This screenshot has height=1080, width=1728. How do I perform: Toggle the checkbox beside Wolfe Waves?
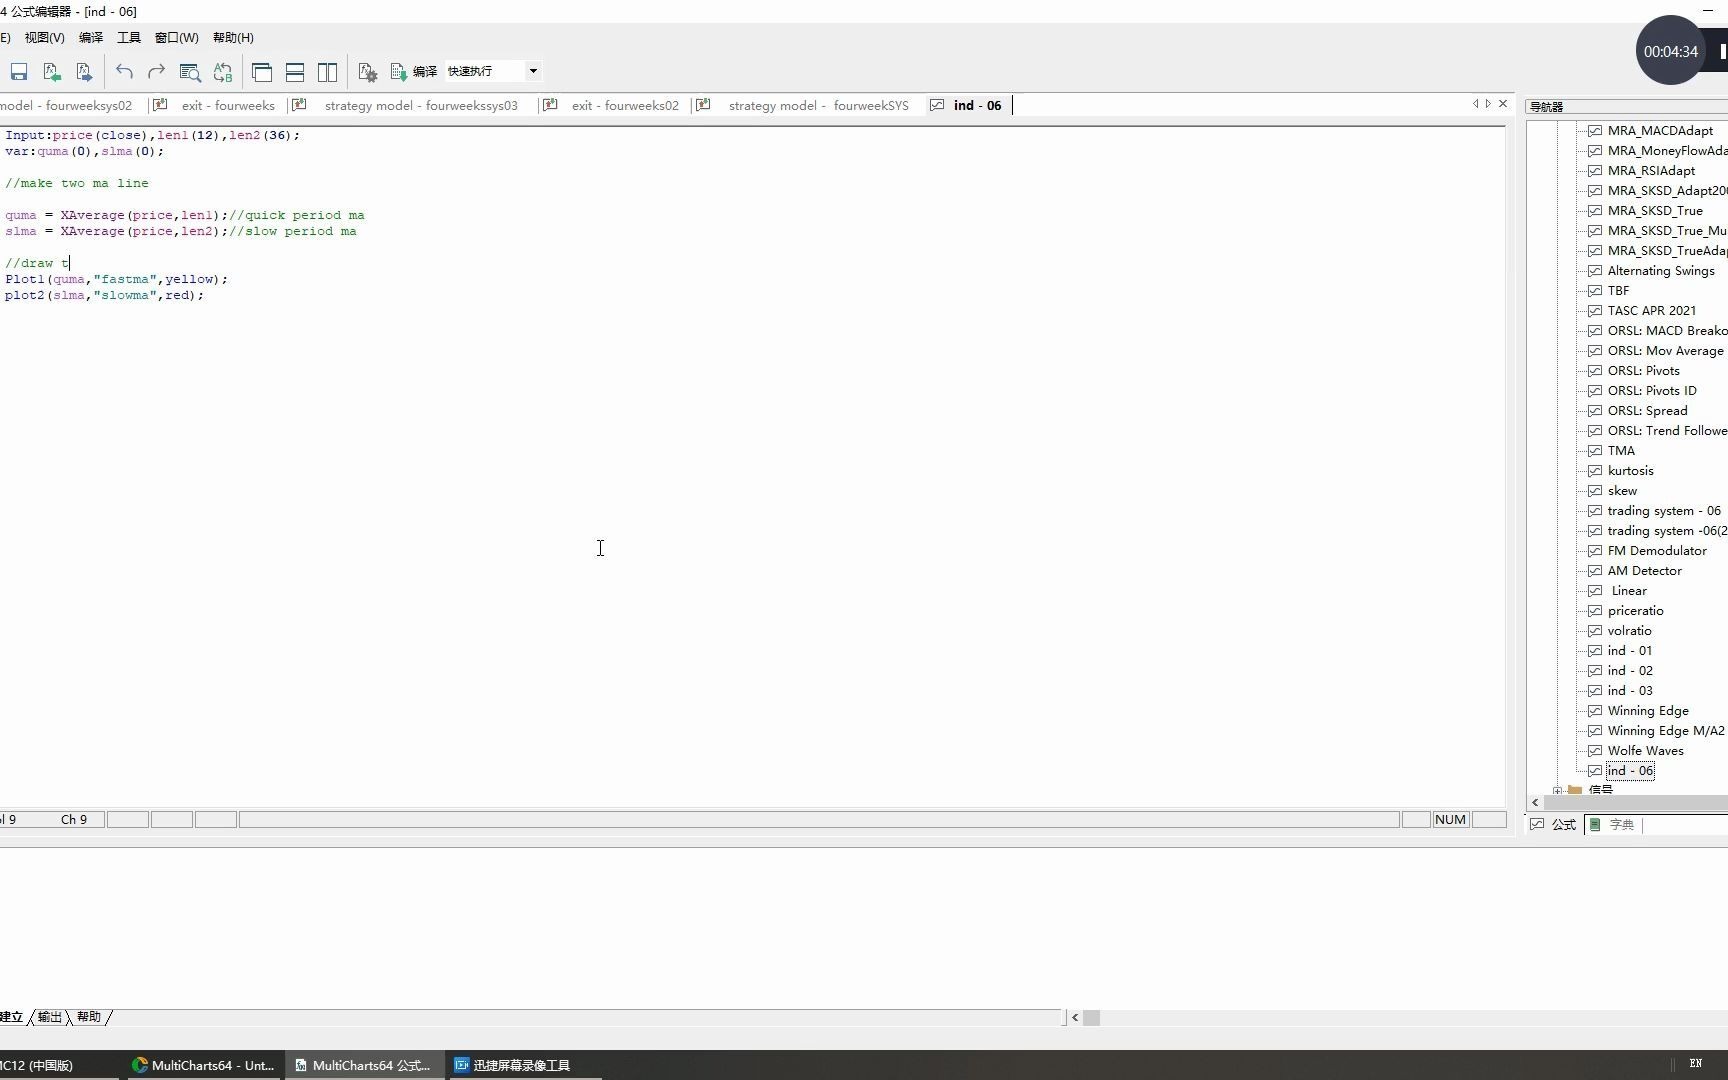pyautogui.click(x=1595, y=750)
